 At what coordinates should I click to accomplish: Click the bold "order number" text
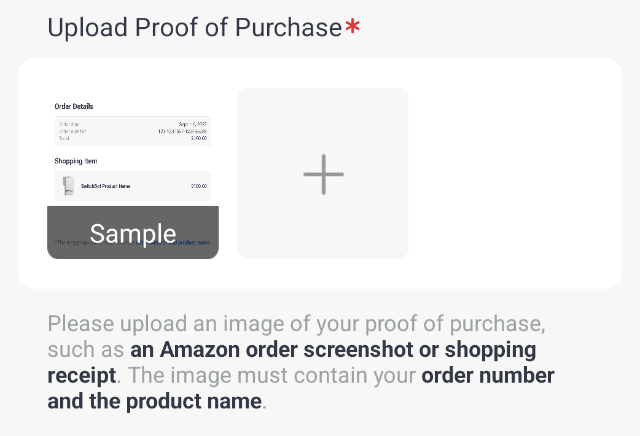(488, 377)
